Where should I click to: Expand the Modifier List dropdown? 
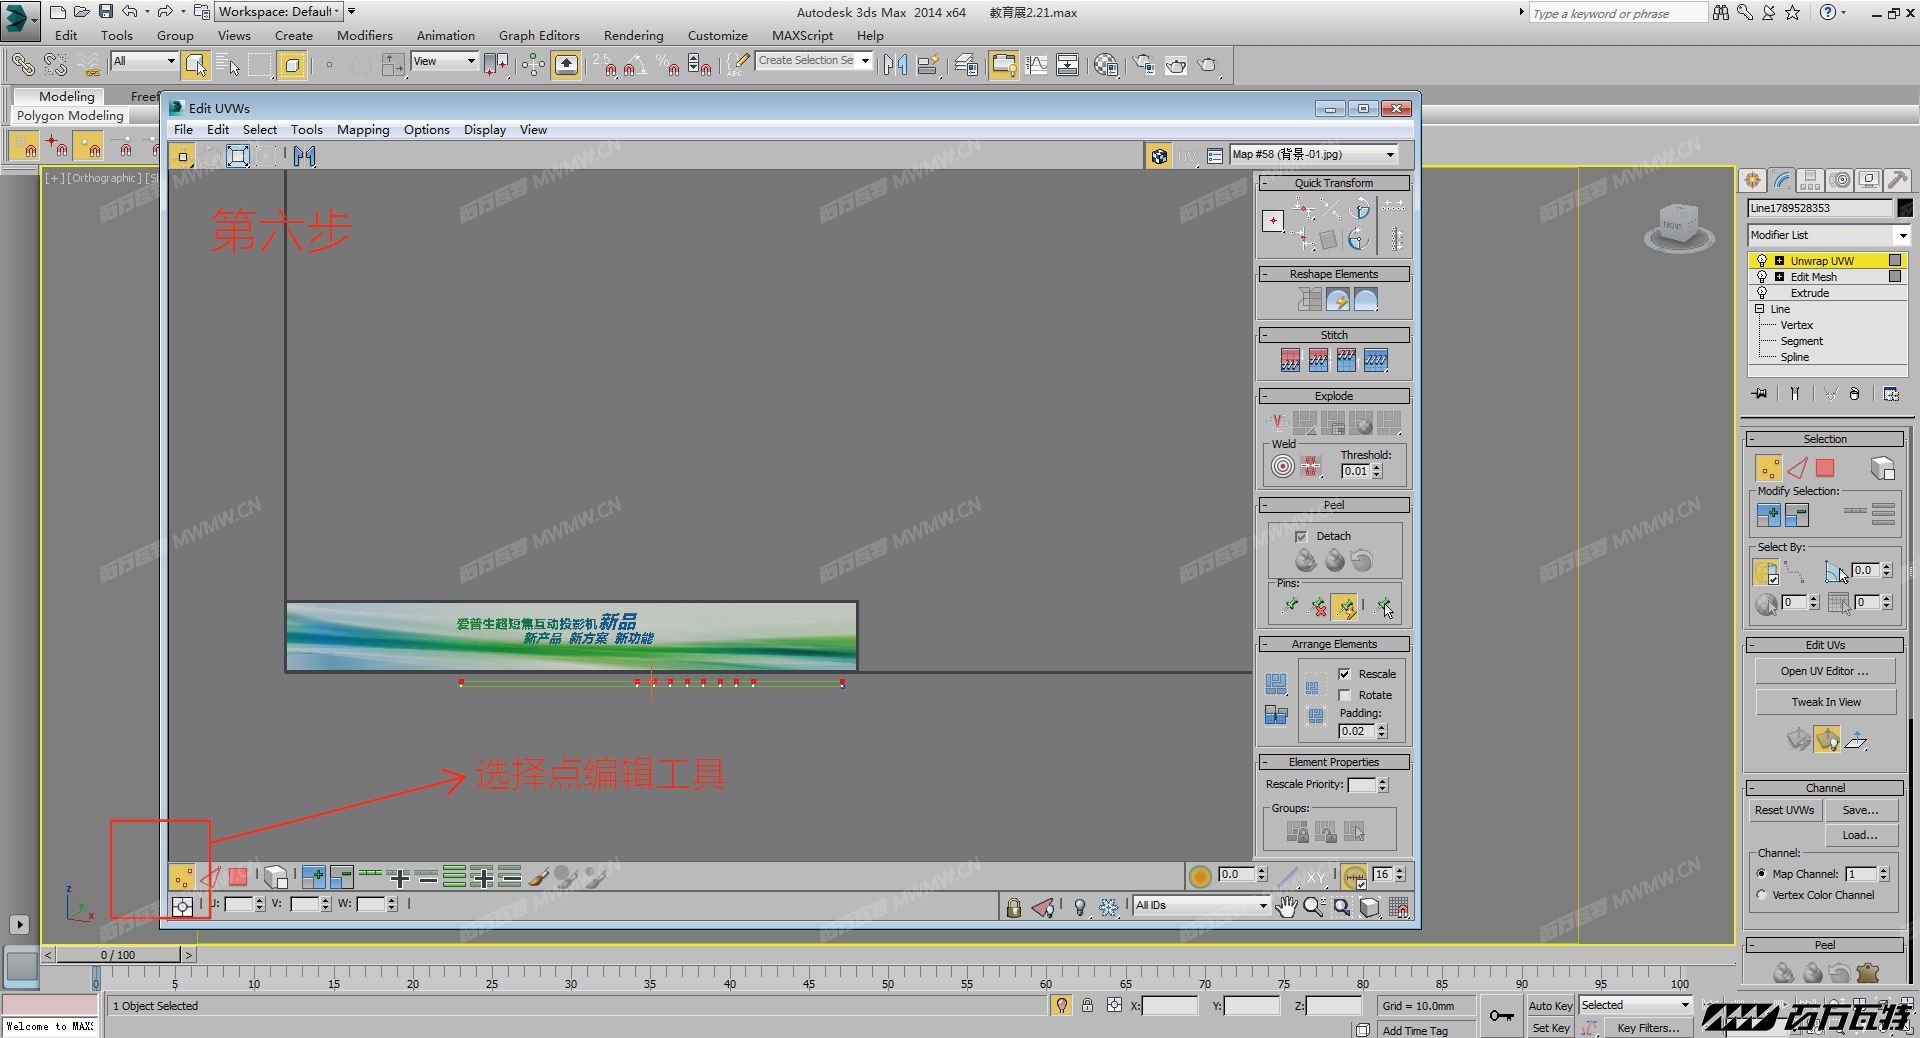(1828, 235)
